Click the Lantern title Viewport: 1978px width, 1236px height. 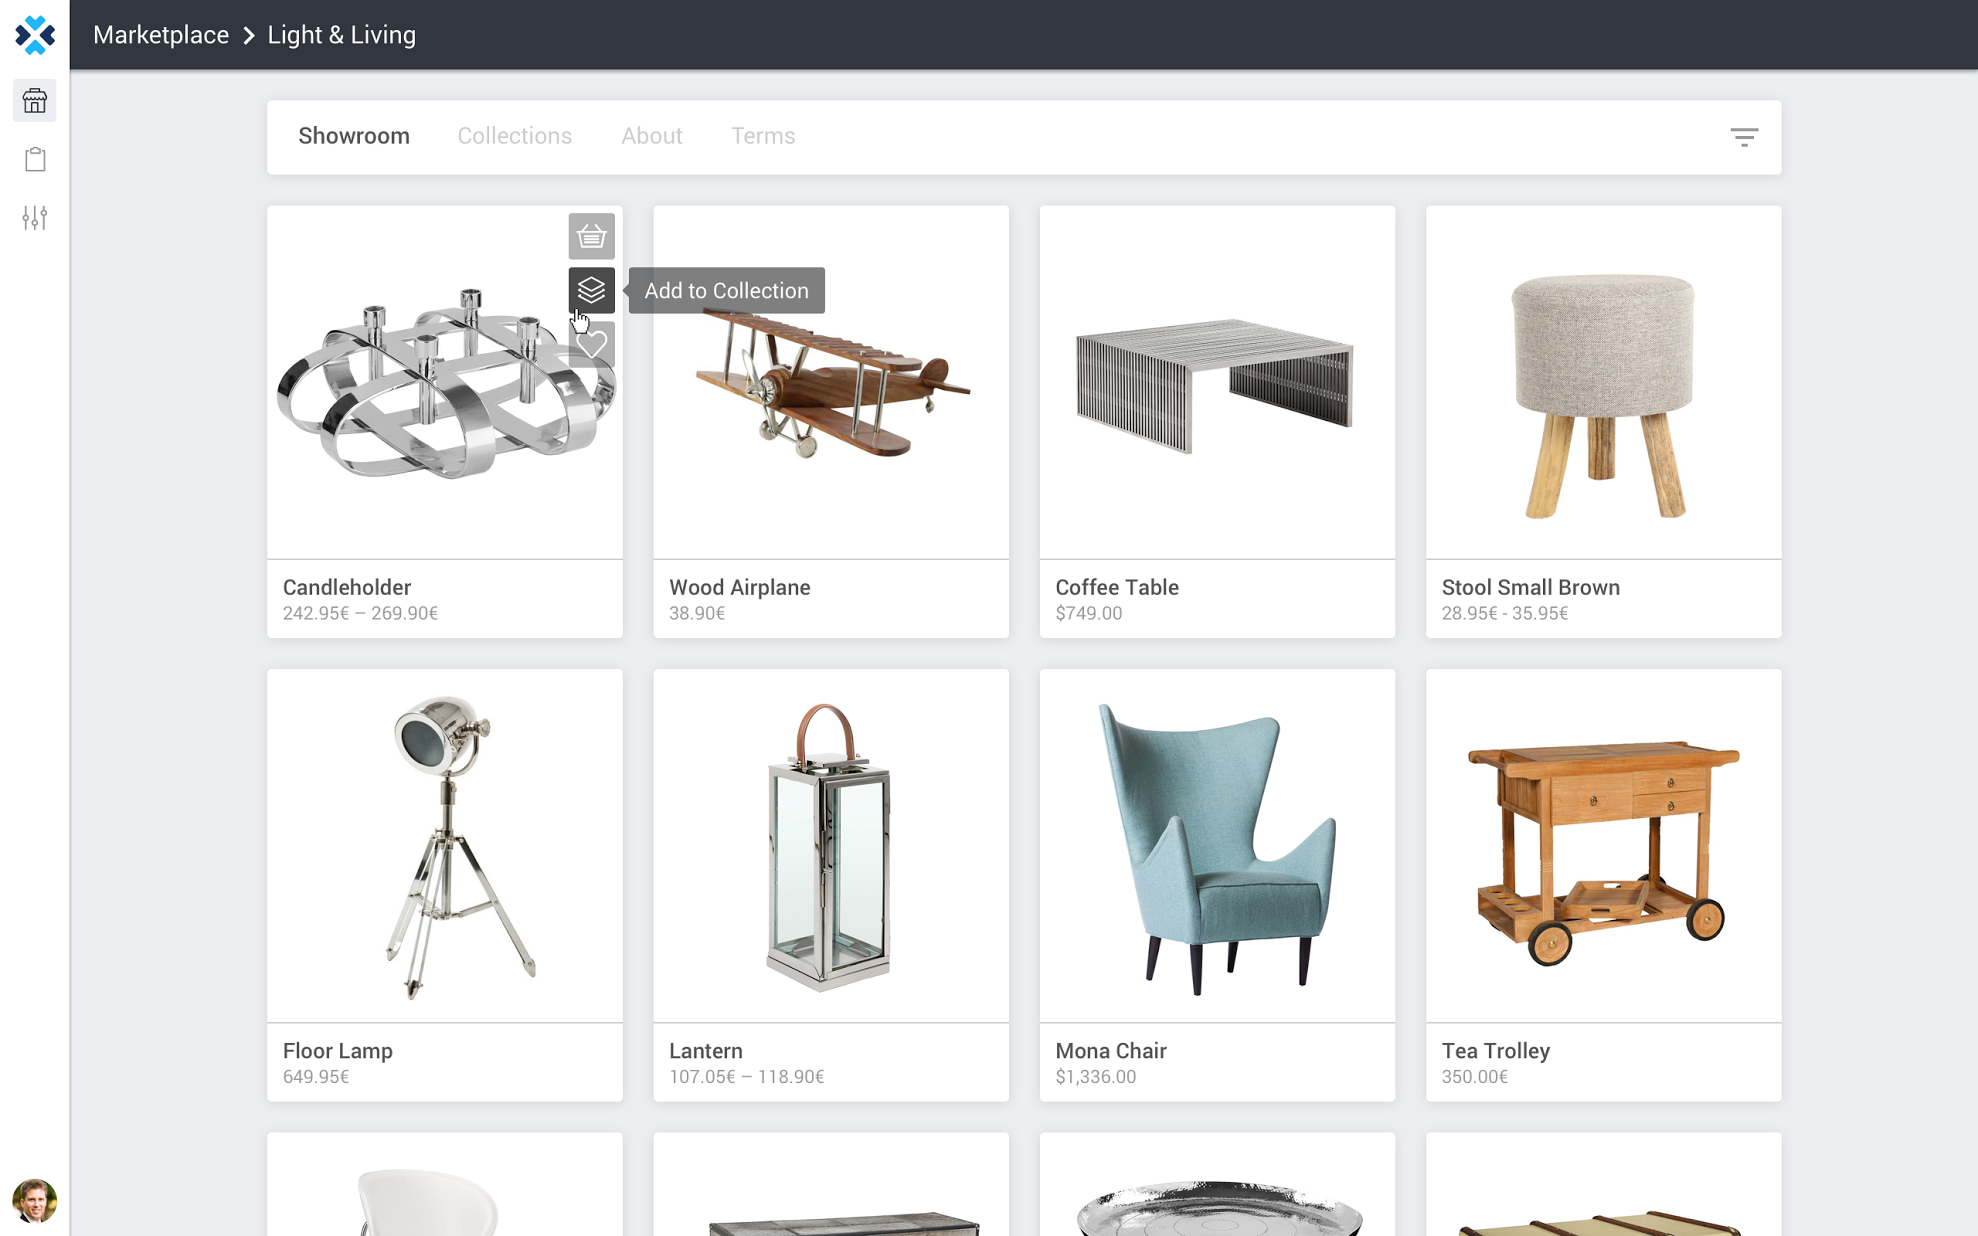(706, 1051)
